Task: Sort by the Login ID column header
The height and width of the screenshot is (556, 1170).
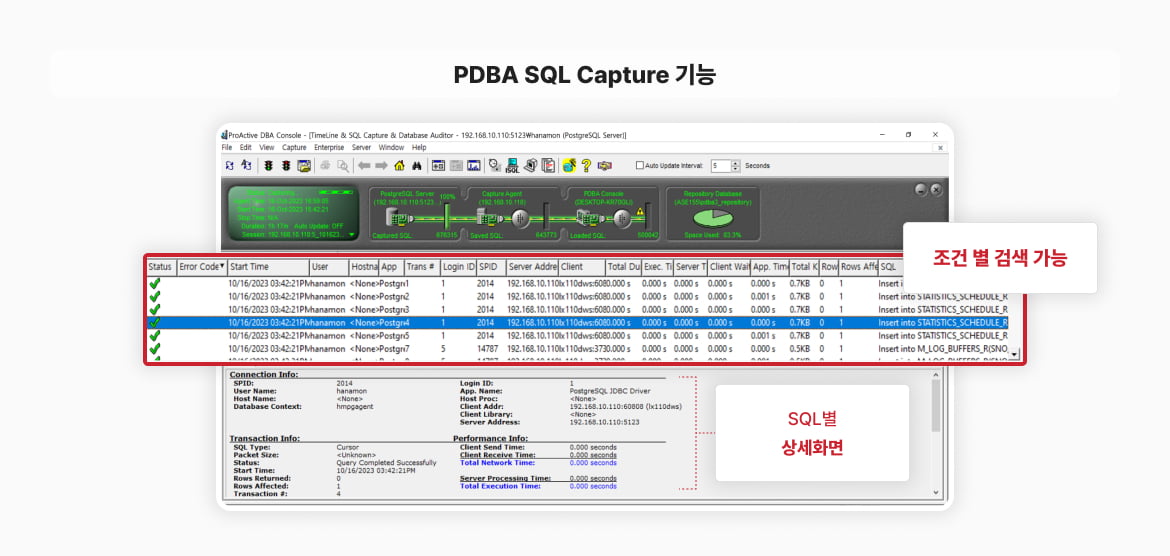Action: pos(458,266)
